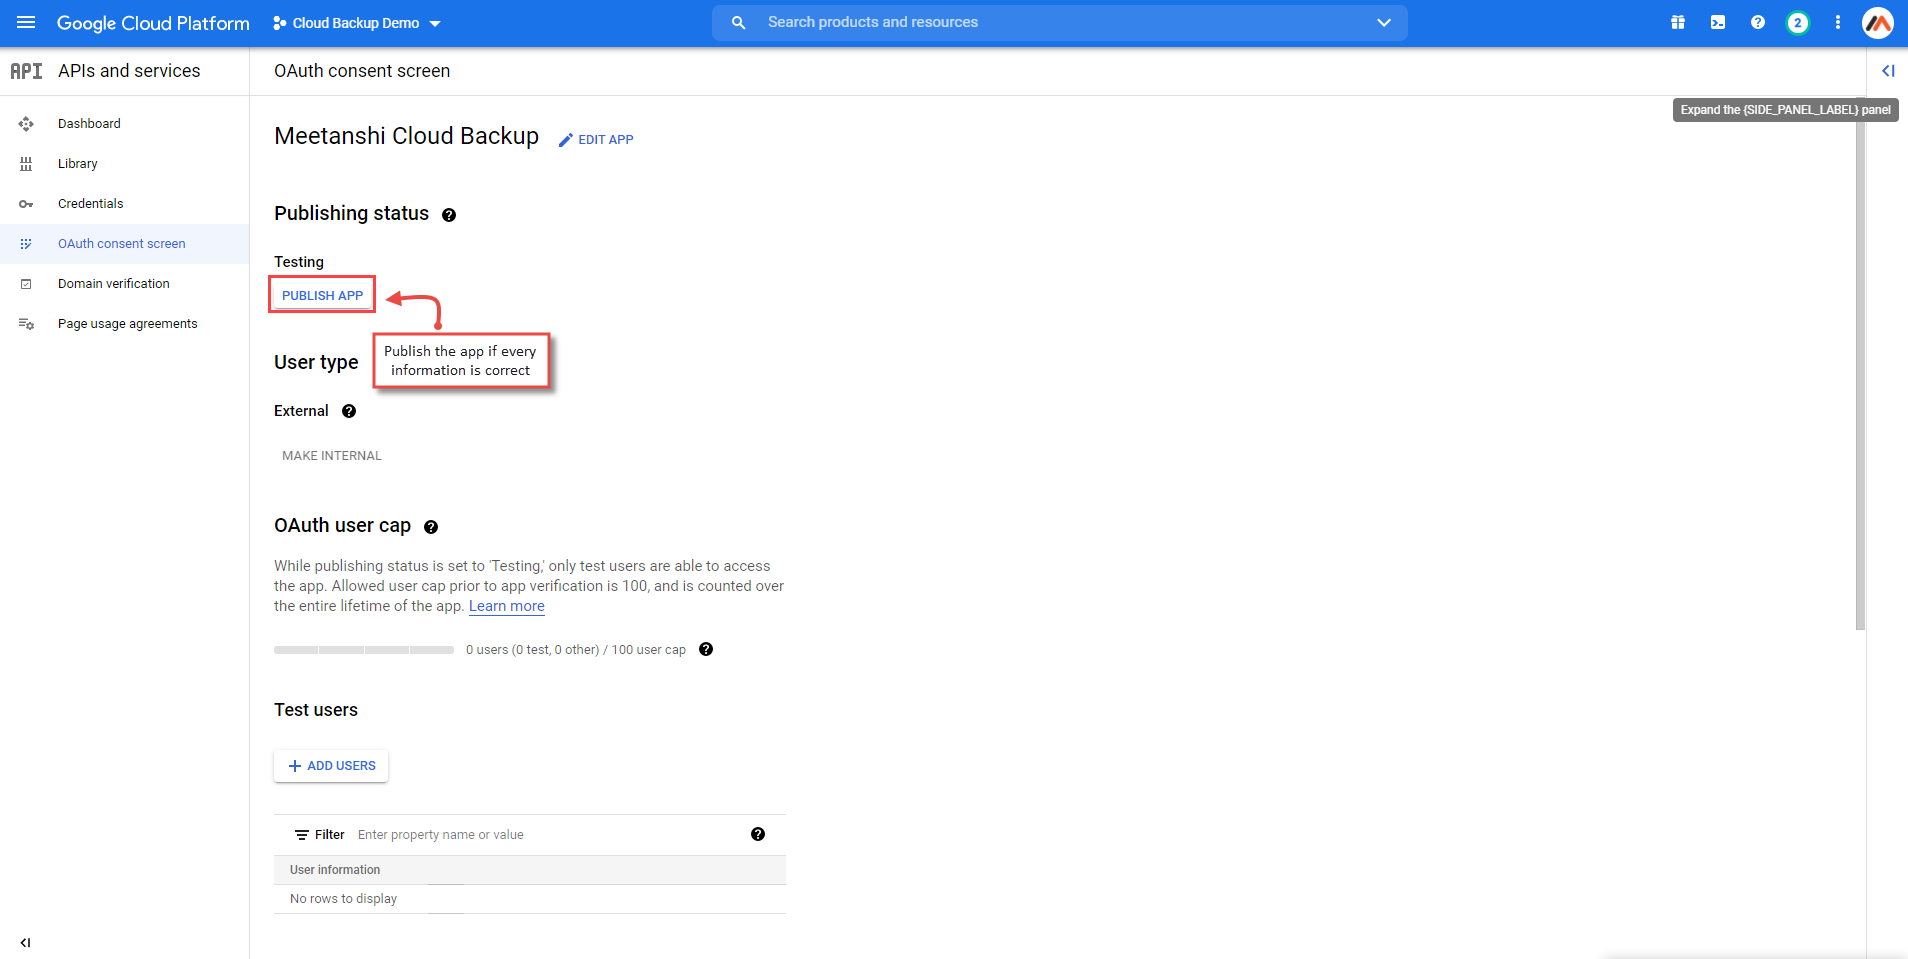
Task: Click the pencil edit icon
Action: pos(566,140)
